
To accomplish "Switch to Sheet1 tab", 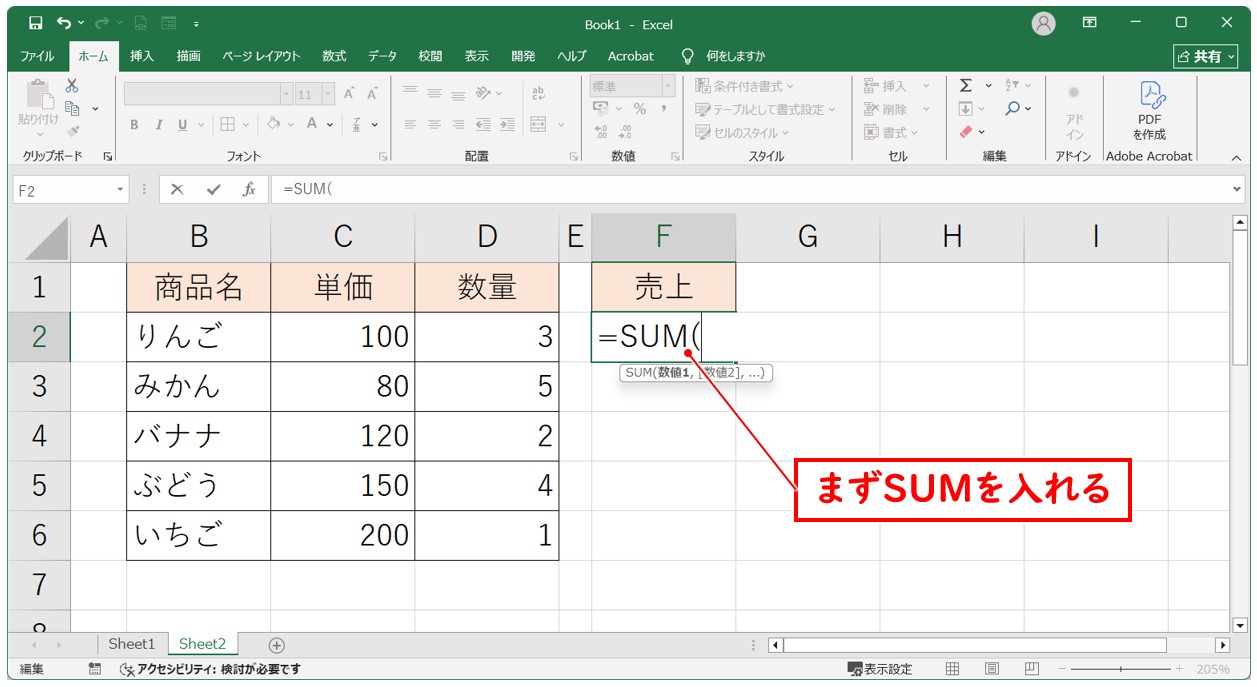I will pos(132,644).
